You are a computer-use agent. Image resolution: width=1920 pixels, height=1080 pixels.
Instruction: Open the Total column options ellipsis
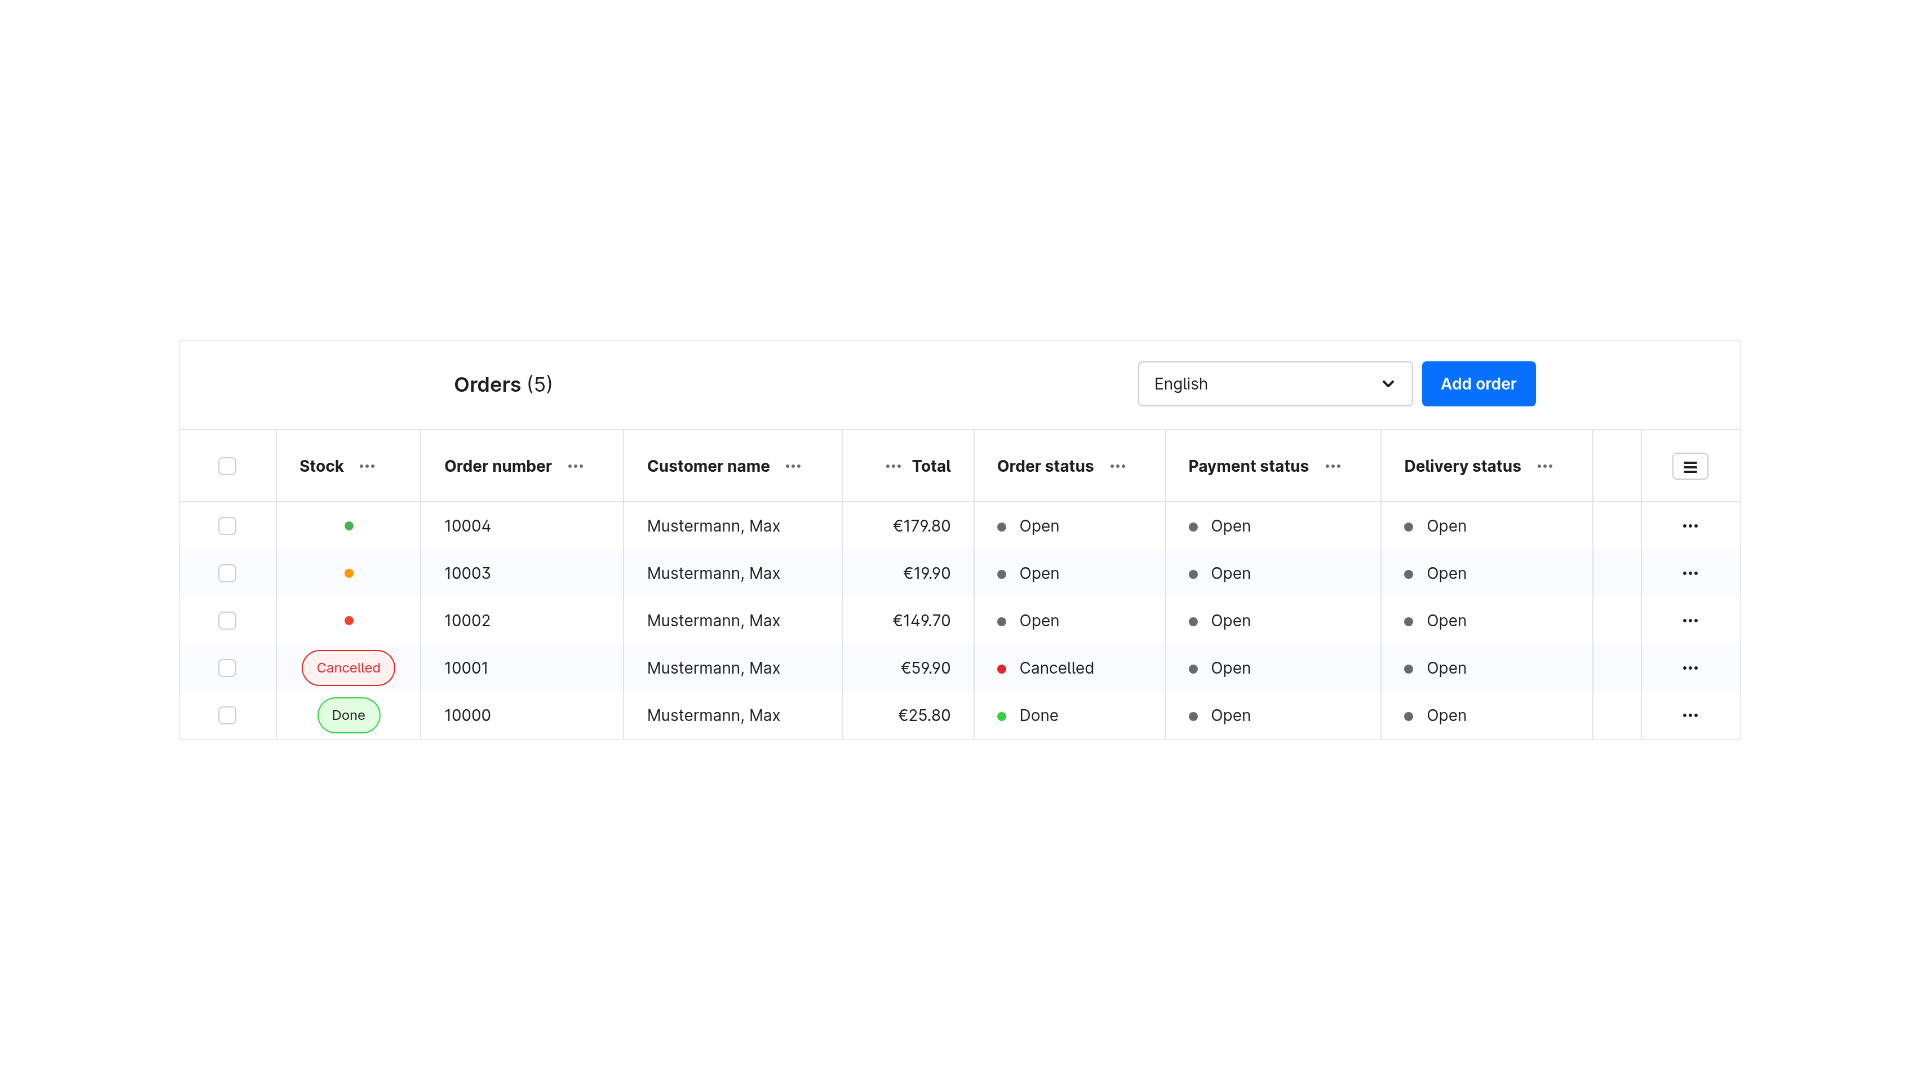click(893, 466)
